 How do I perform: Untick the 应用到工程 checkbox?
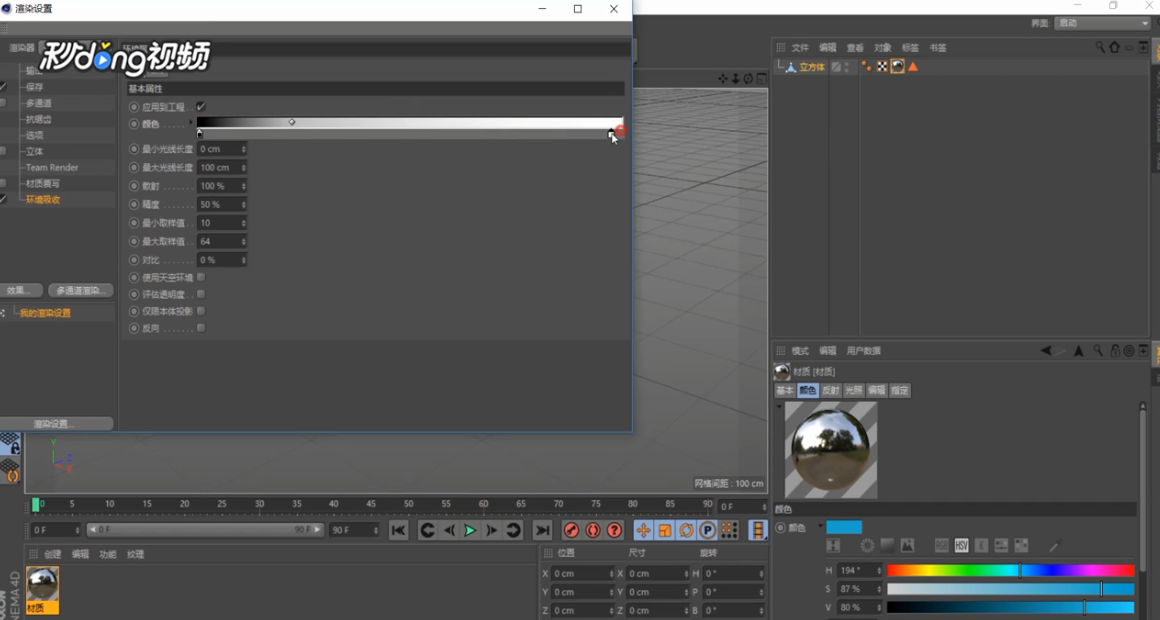201,107
